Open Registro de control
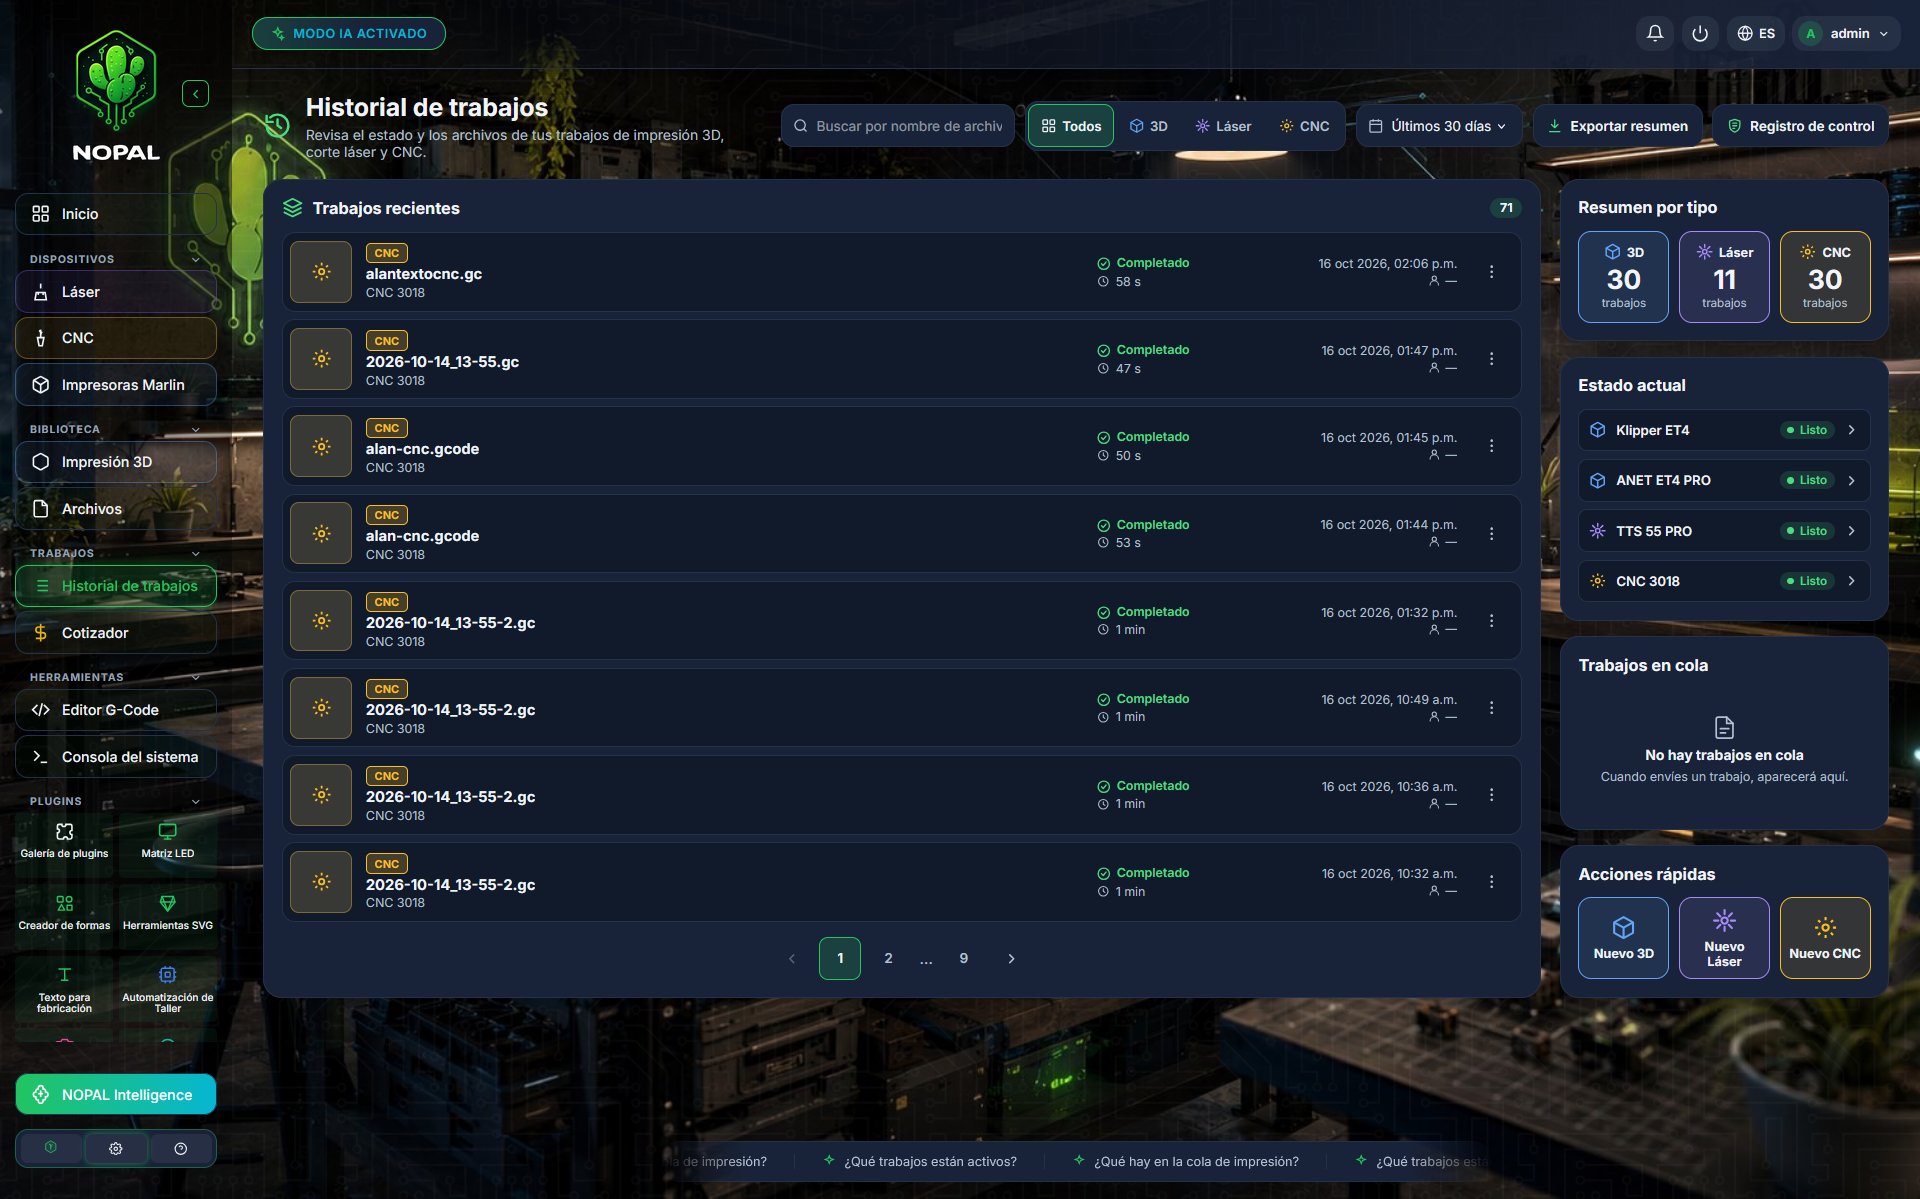This screenshot has width=1920, height=1199. point(1801,126)
